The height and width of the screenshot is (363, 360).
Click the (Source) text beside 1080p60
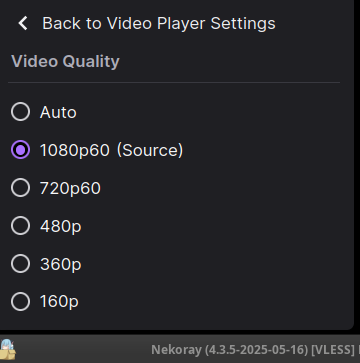[150, 150]
